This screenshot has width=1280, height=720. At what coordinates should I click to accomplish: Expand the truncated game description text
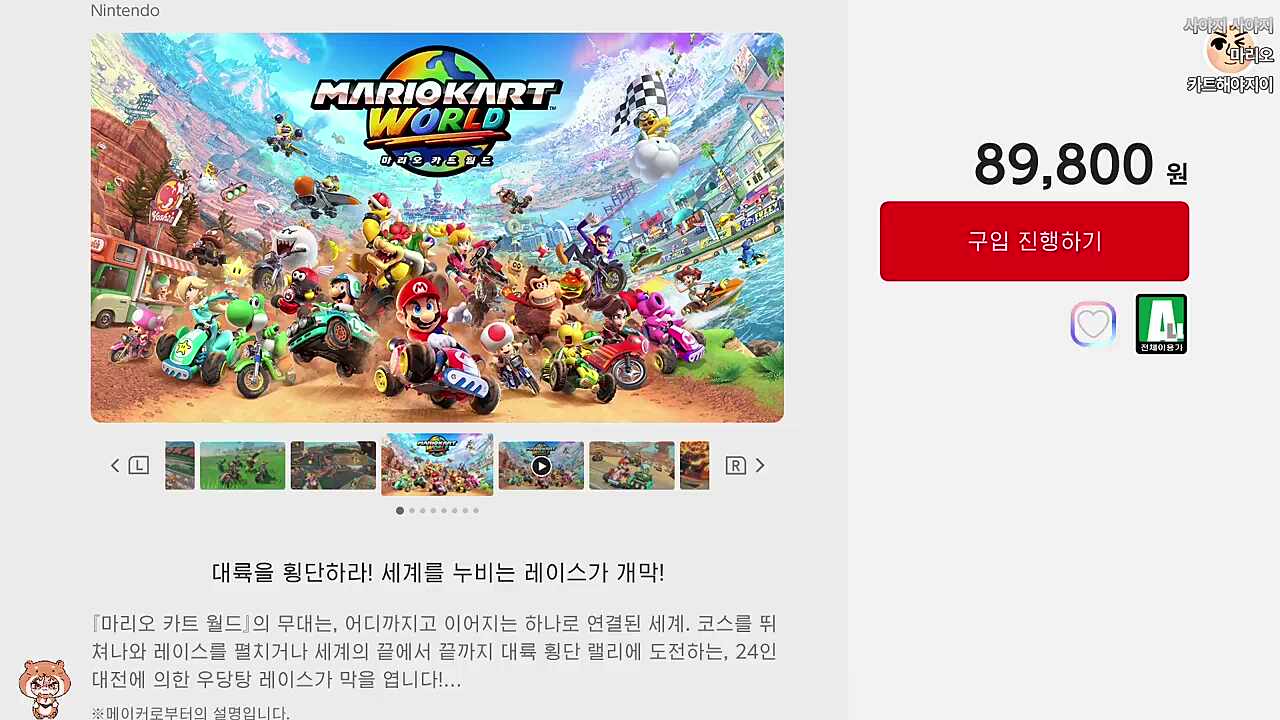(434, 652)
